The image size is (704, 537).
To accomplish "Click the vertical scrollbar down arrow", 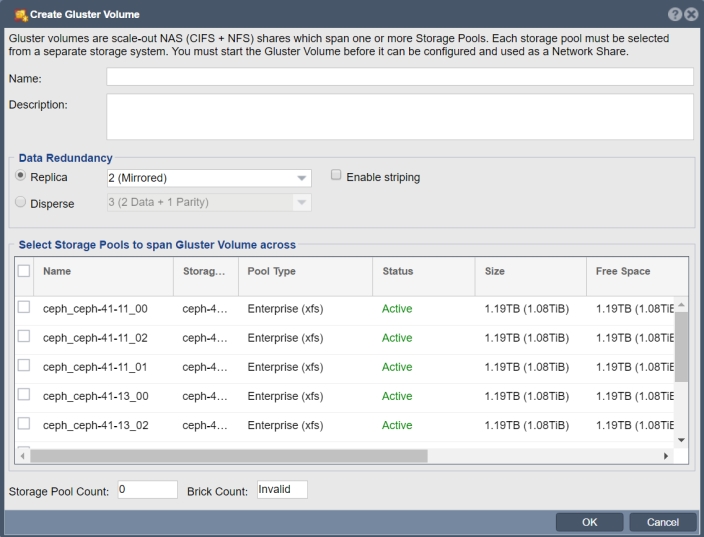I will [x=681, y=440].
